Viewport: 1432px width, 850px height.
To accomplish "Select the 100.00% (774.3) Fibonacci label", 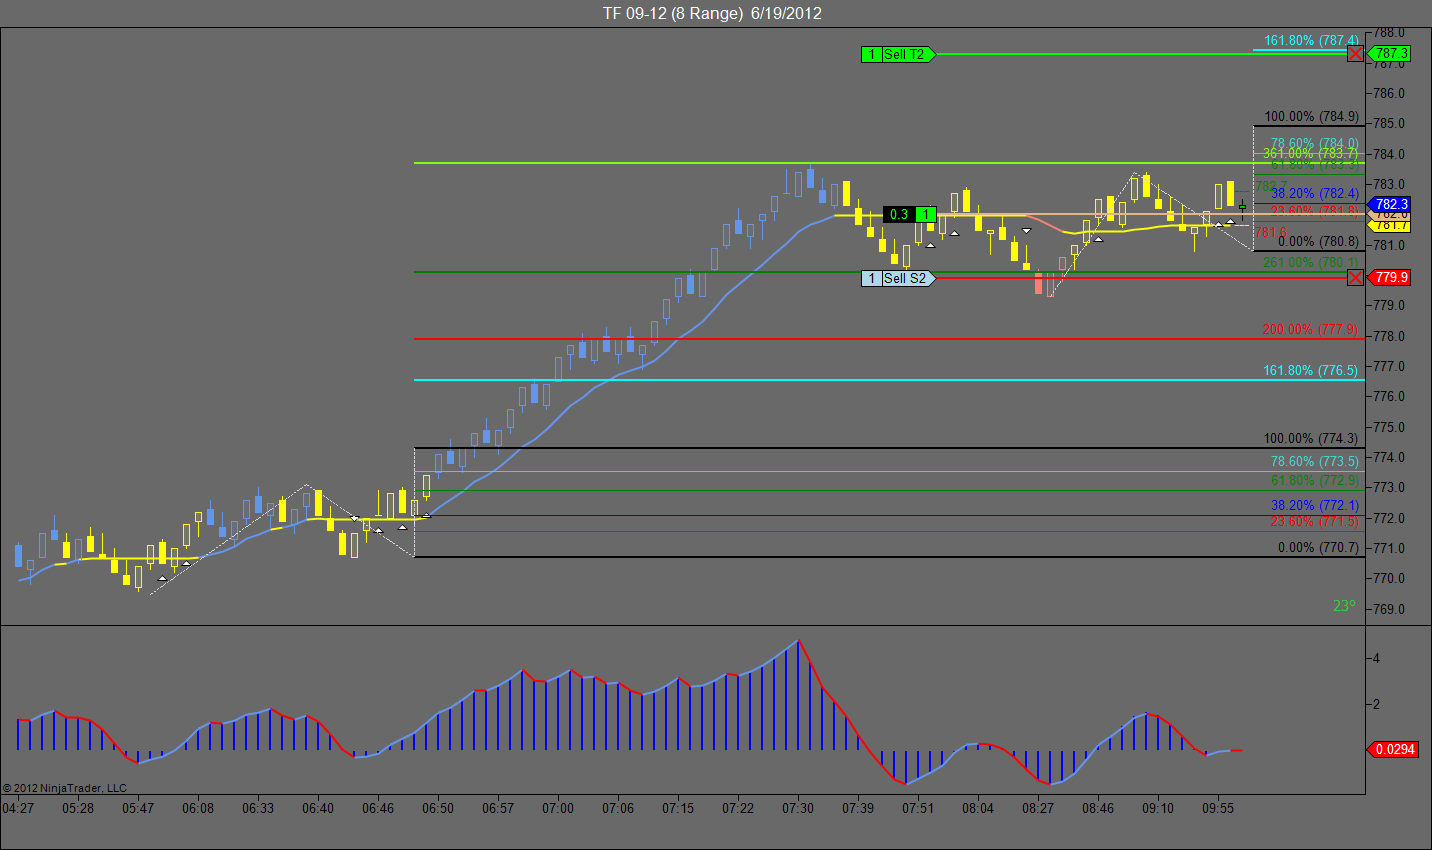I will [1311, 439].
